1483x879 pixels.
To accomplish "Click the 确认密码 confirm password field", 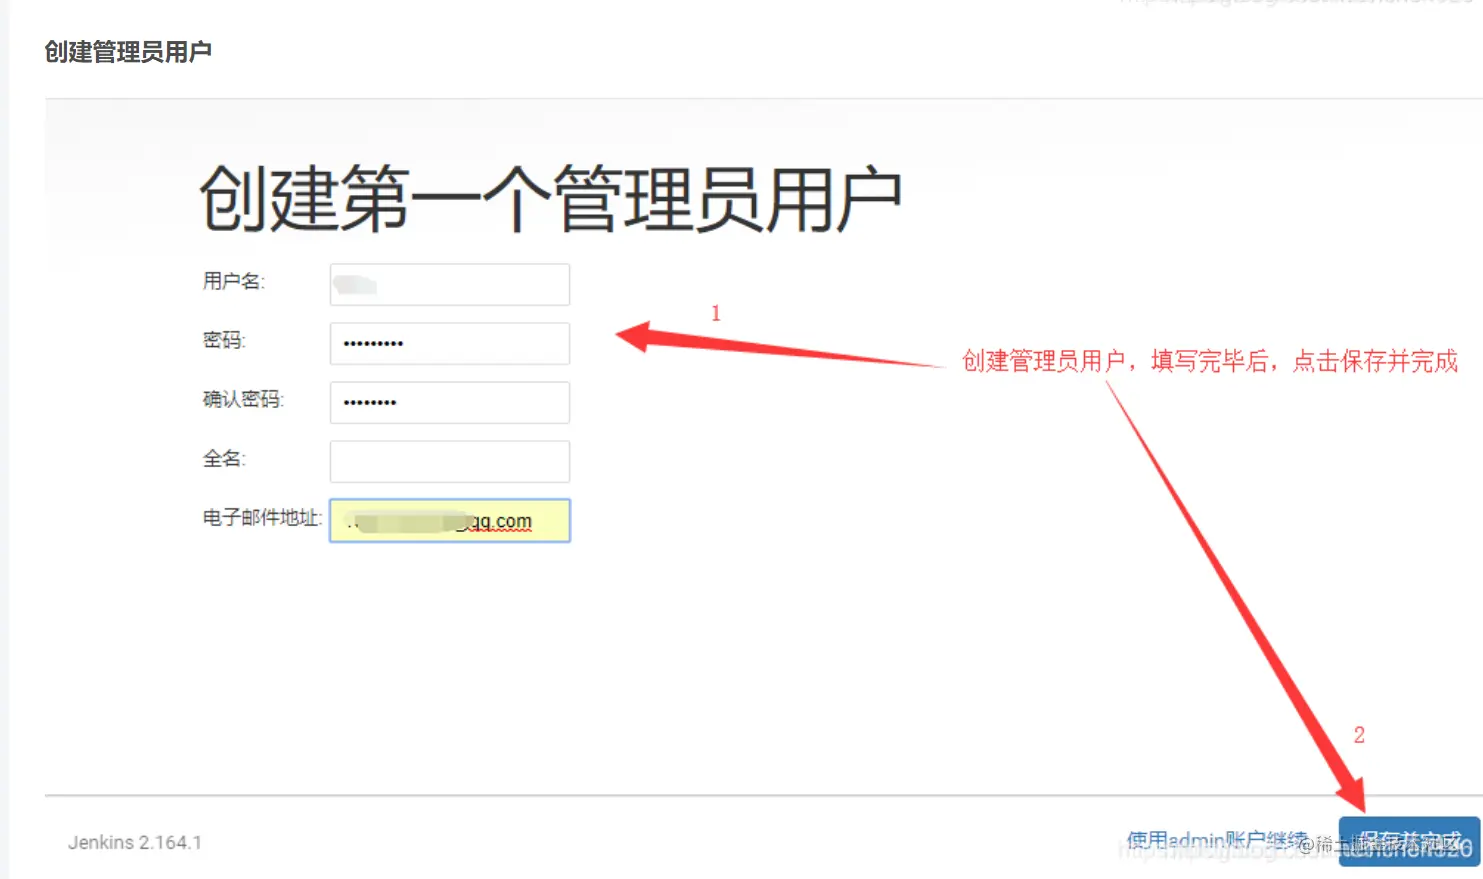I will (450, 402).
